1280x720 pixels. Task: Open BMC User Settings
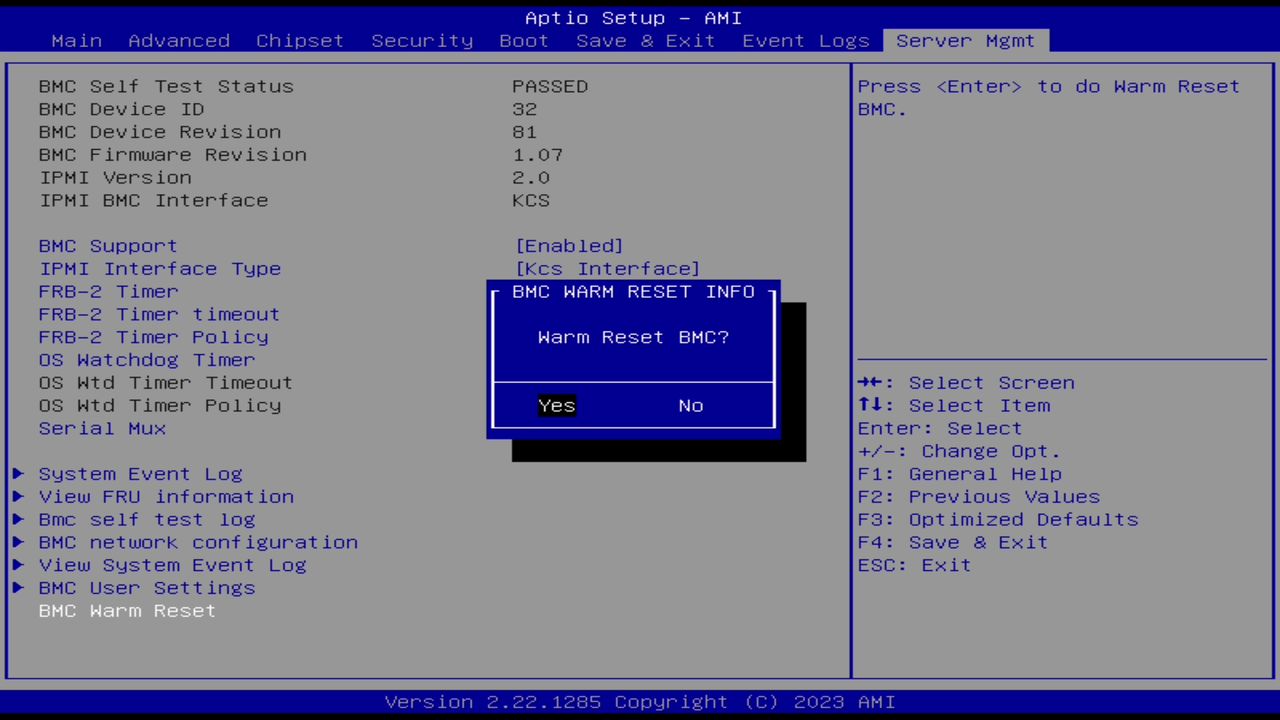click(x=147, y=588)
